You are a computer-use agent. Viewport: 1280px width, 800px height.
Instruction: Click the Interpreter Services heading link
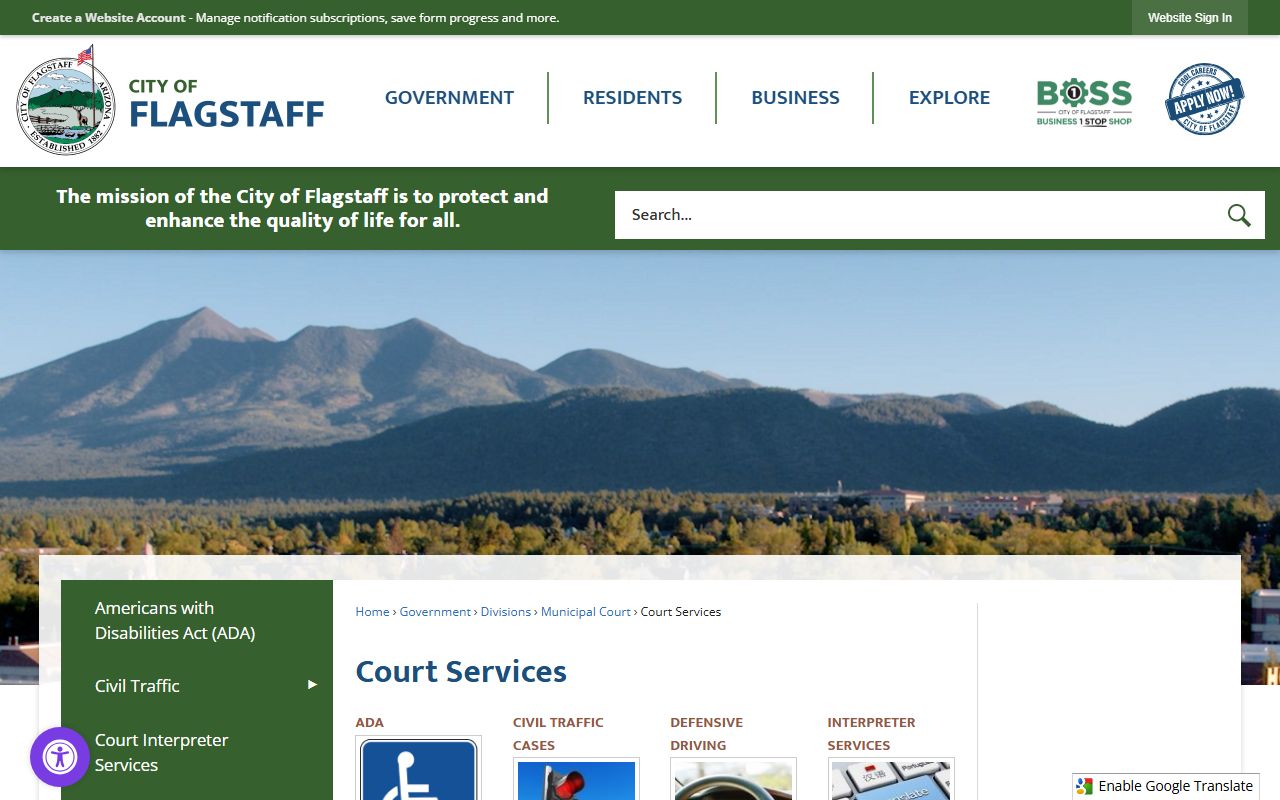click(871, 734)
